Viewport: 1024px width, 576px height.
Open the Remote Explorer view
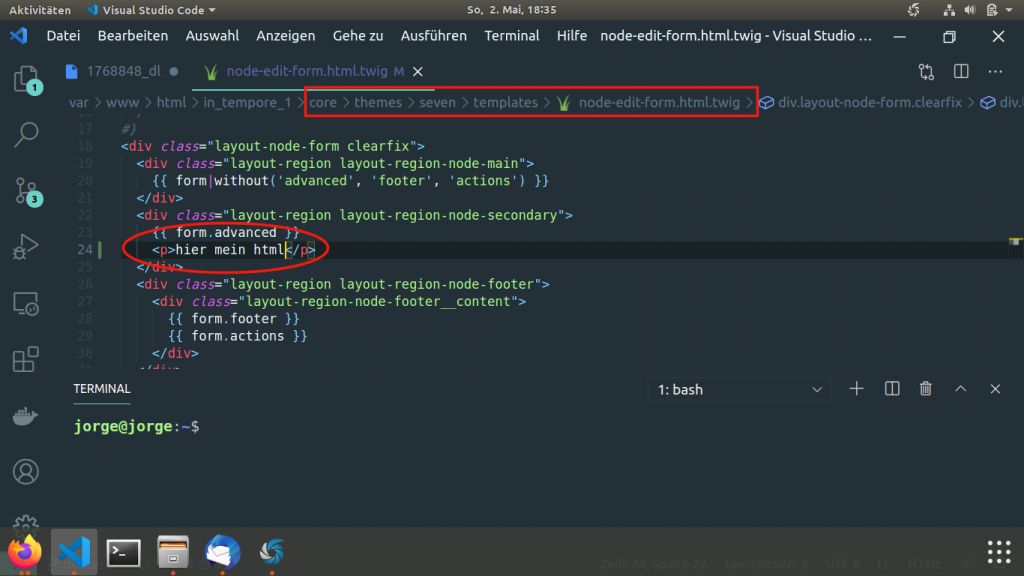click(27, 304)
